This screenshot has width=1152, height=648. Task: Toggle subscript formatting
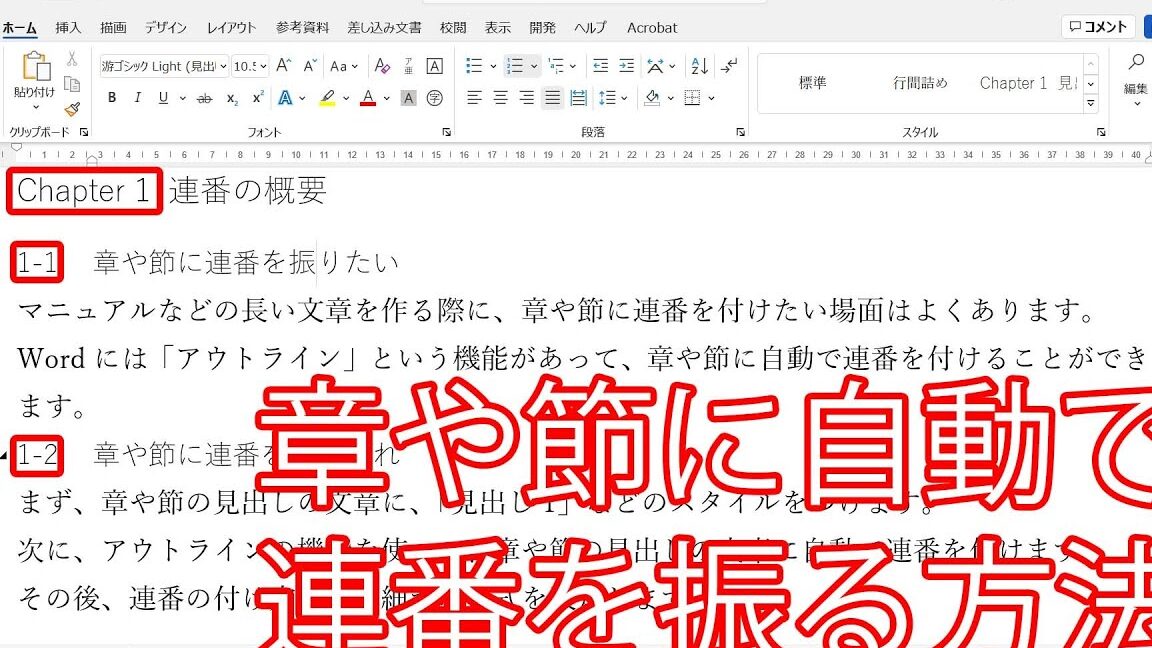click(x=232, y=98)
